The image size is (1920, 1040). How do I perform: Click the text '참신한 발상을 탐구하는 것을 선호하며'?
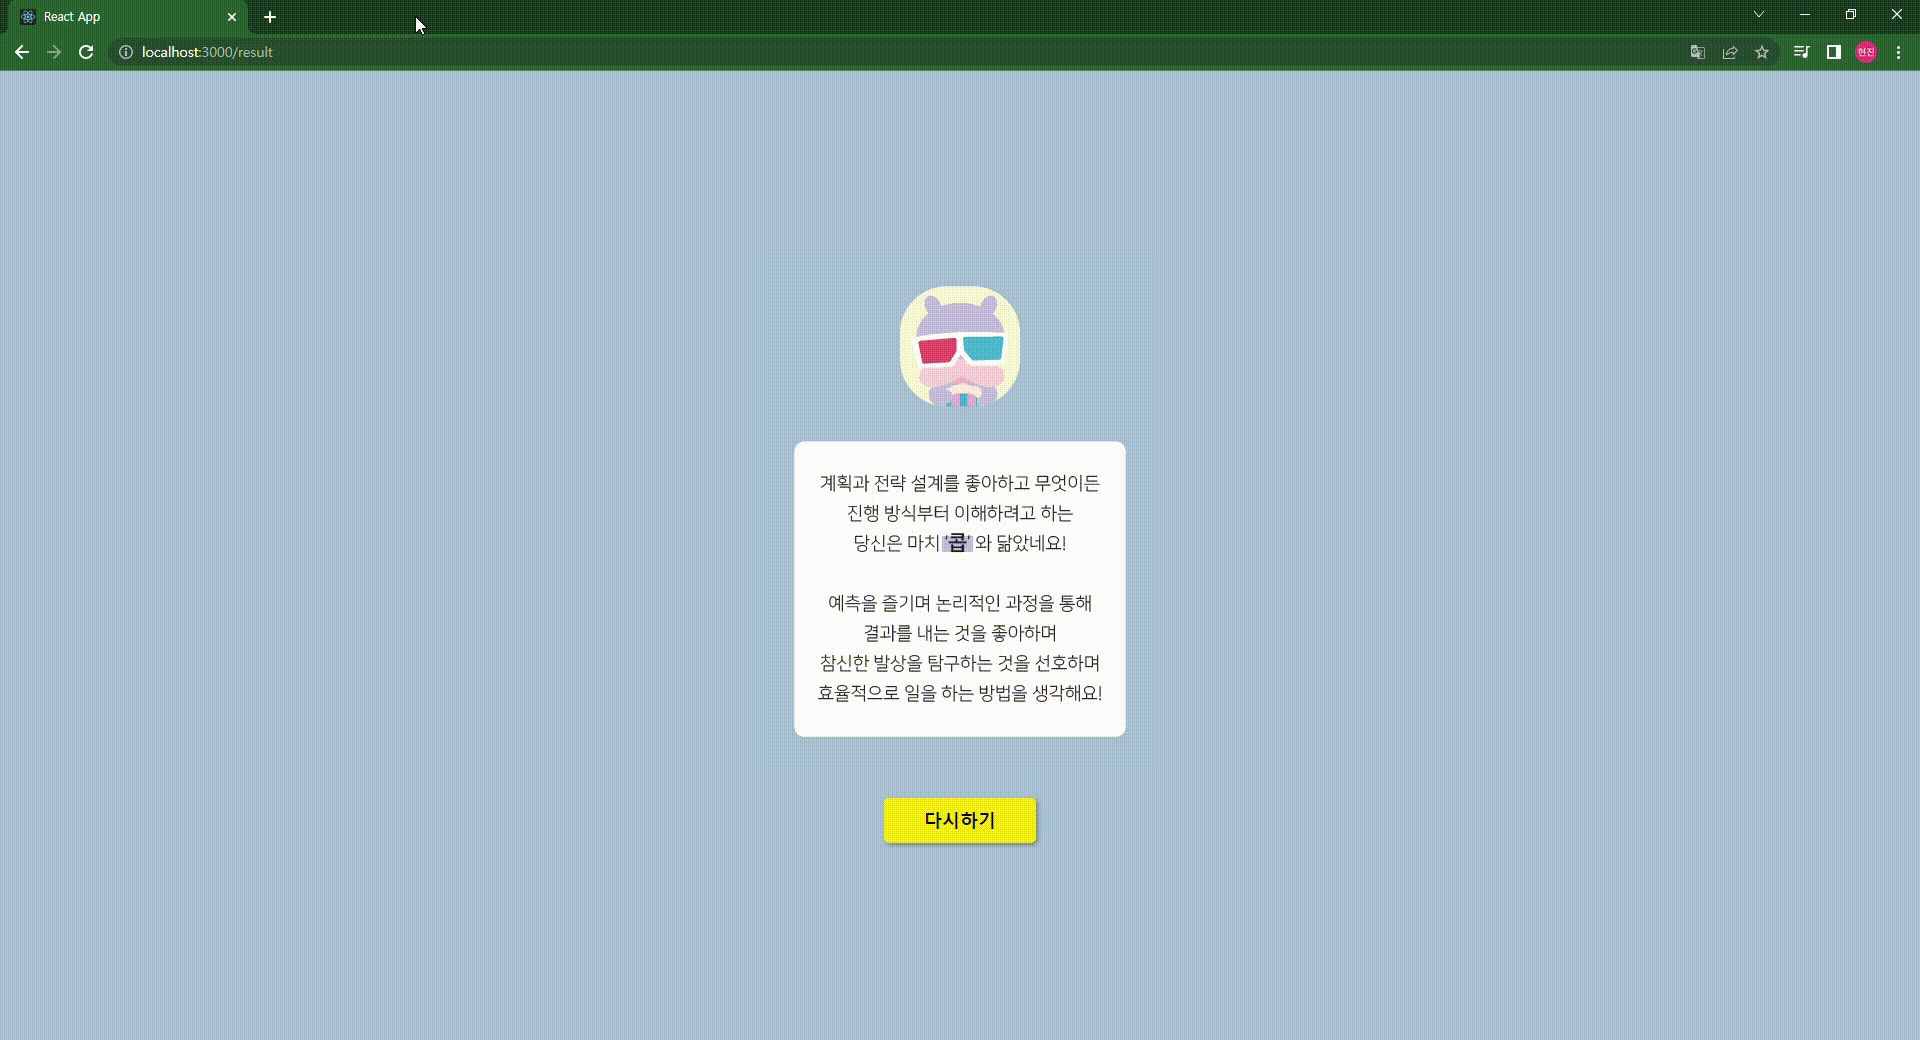pos(960,663)
